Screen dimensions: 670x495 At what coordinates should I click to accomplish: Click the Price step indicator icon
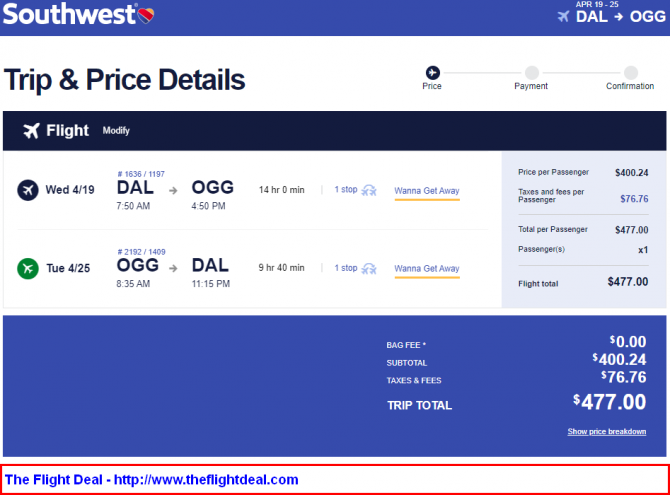tap(432, 73)
